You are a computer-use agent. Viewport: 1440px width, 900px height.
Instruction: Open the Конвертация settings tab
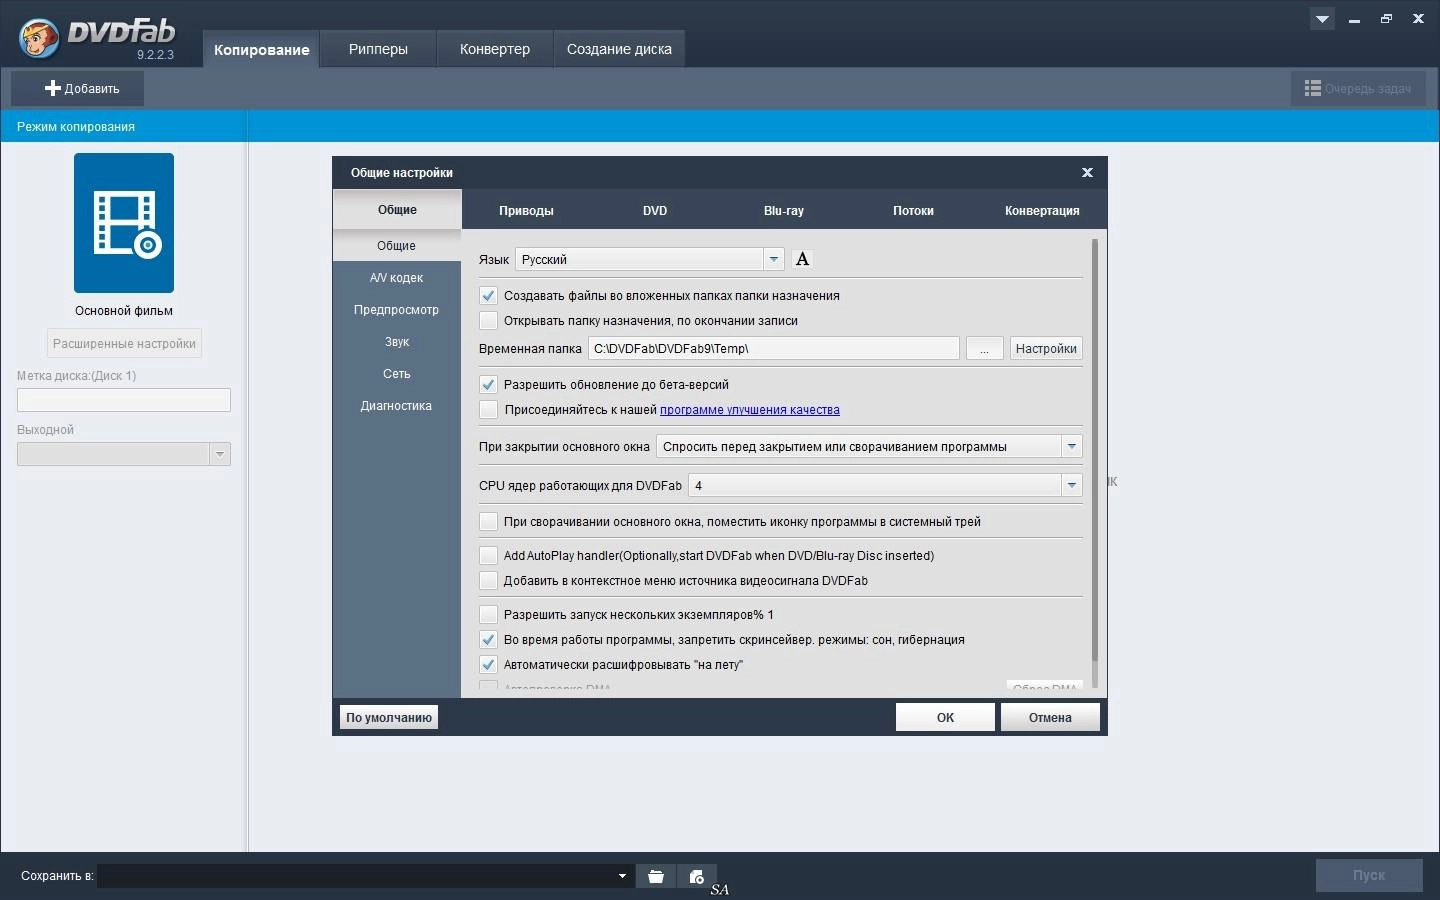click(x=1042, y=211)
